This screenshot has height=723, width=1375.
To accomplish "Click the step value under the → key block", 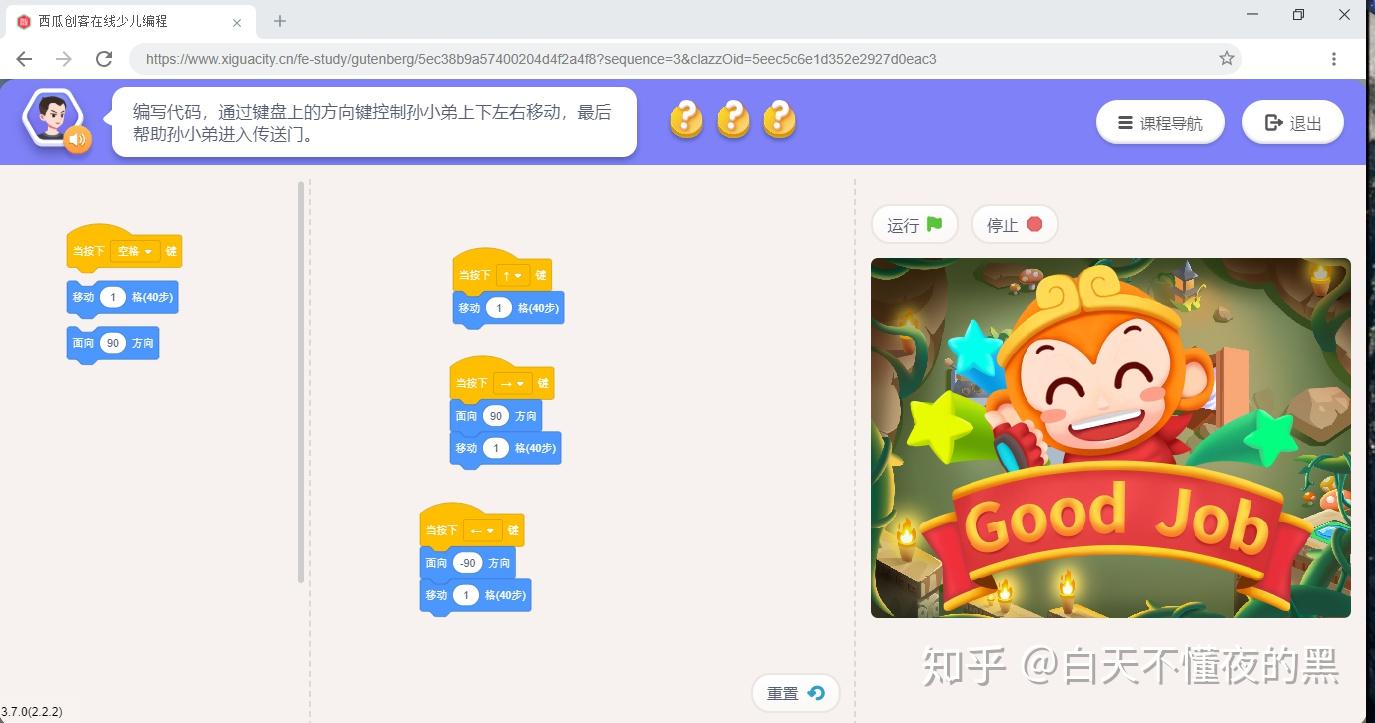I will coord(496,448).
